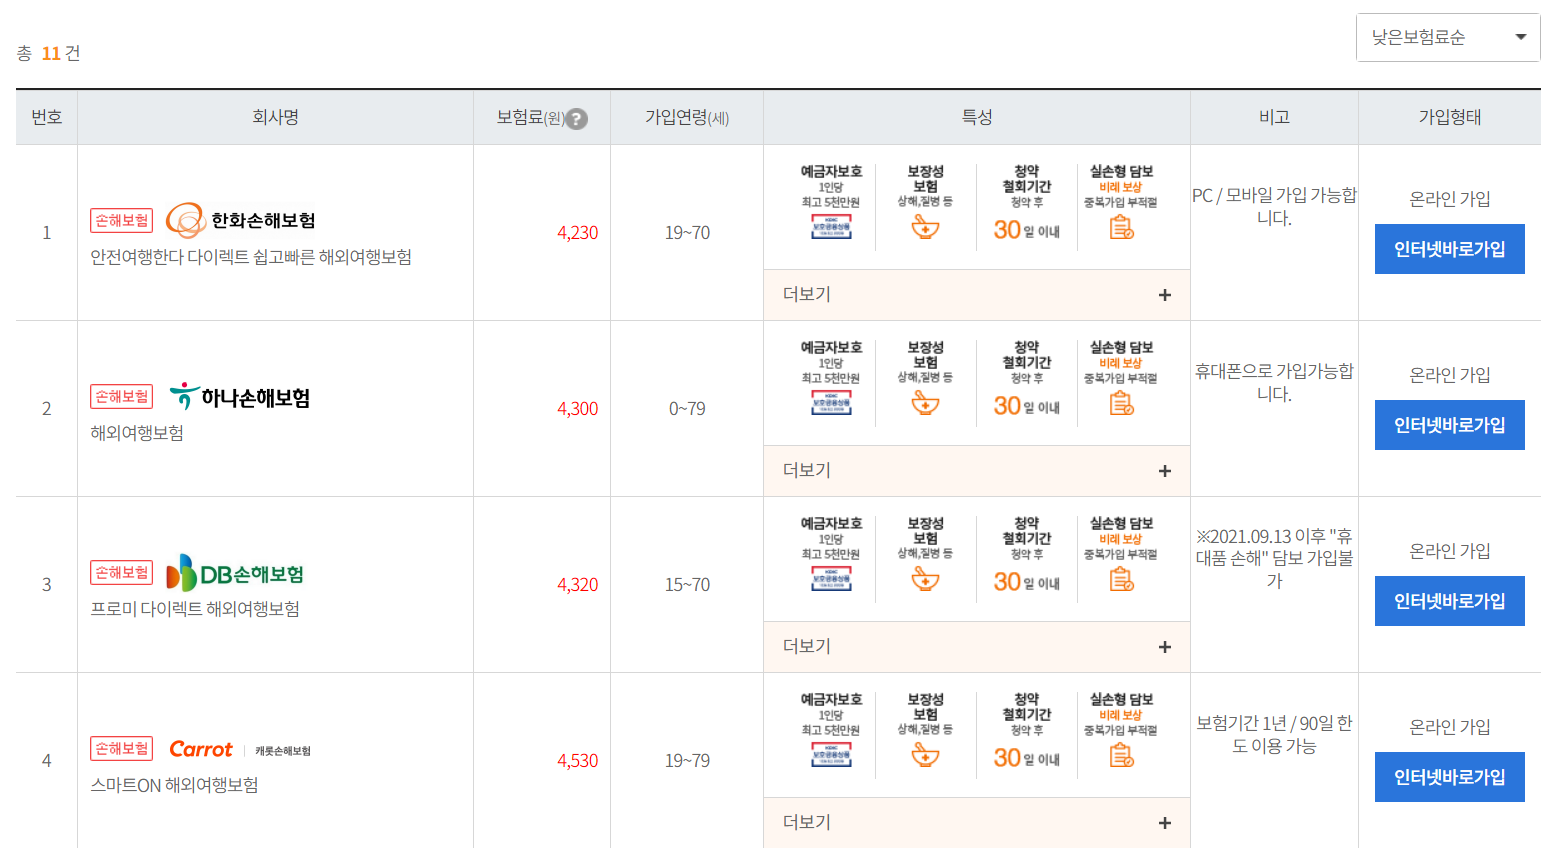
Task: Click premium value 4,230
Action: [577, 233]
